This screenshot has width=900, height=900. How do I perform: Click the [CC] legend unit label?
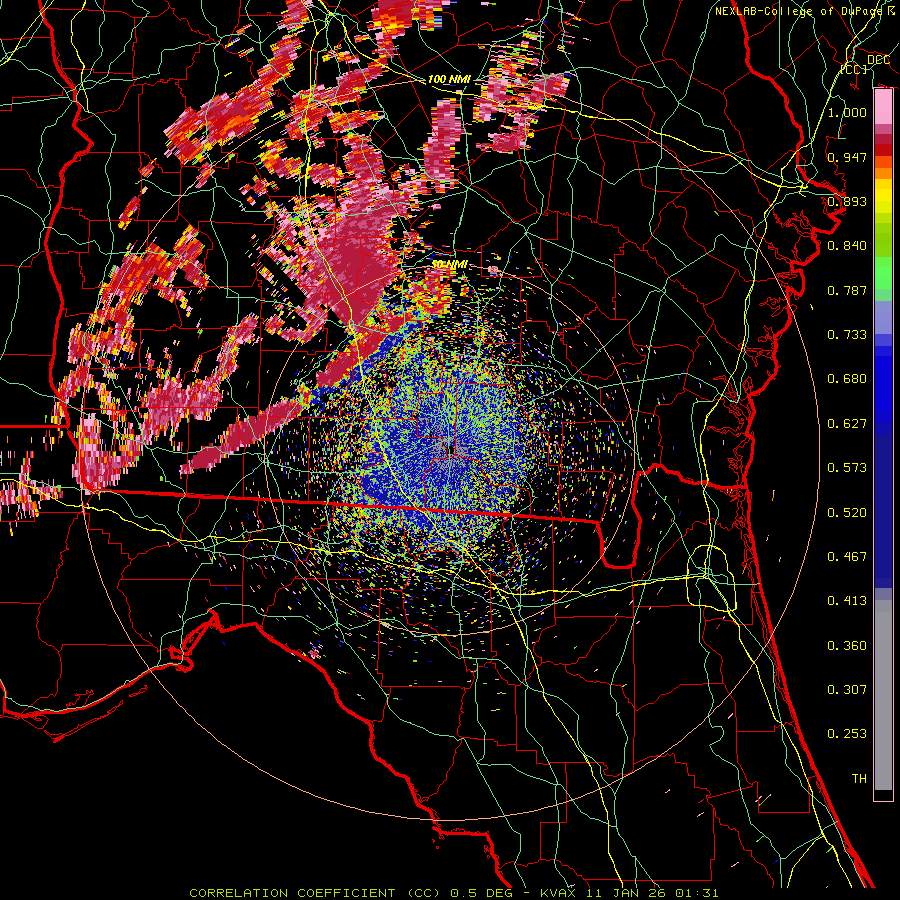pyautogui.click(x=854, y=69)
